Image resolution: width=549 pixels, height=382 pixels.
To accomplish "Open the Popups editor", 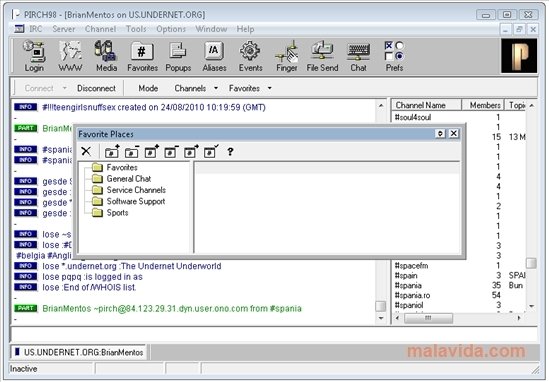I will click(178, 56).
